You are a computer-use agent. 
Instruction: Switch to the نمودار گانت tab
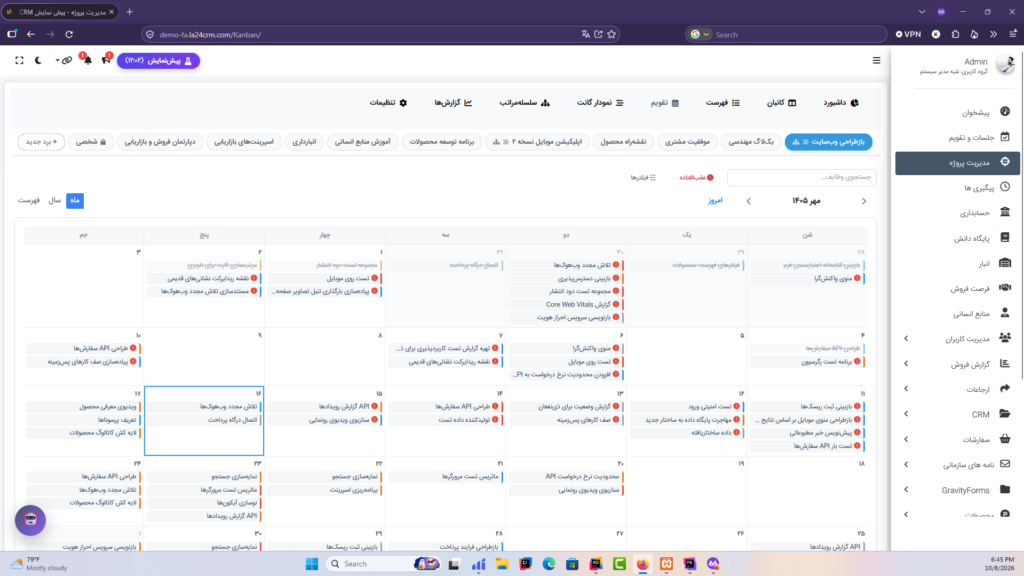coord(600,103)
